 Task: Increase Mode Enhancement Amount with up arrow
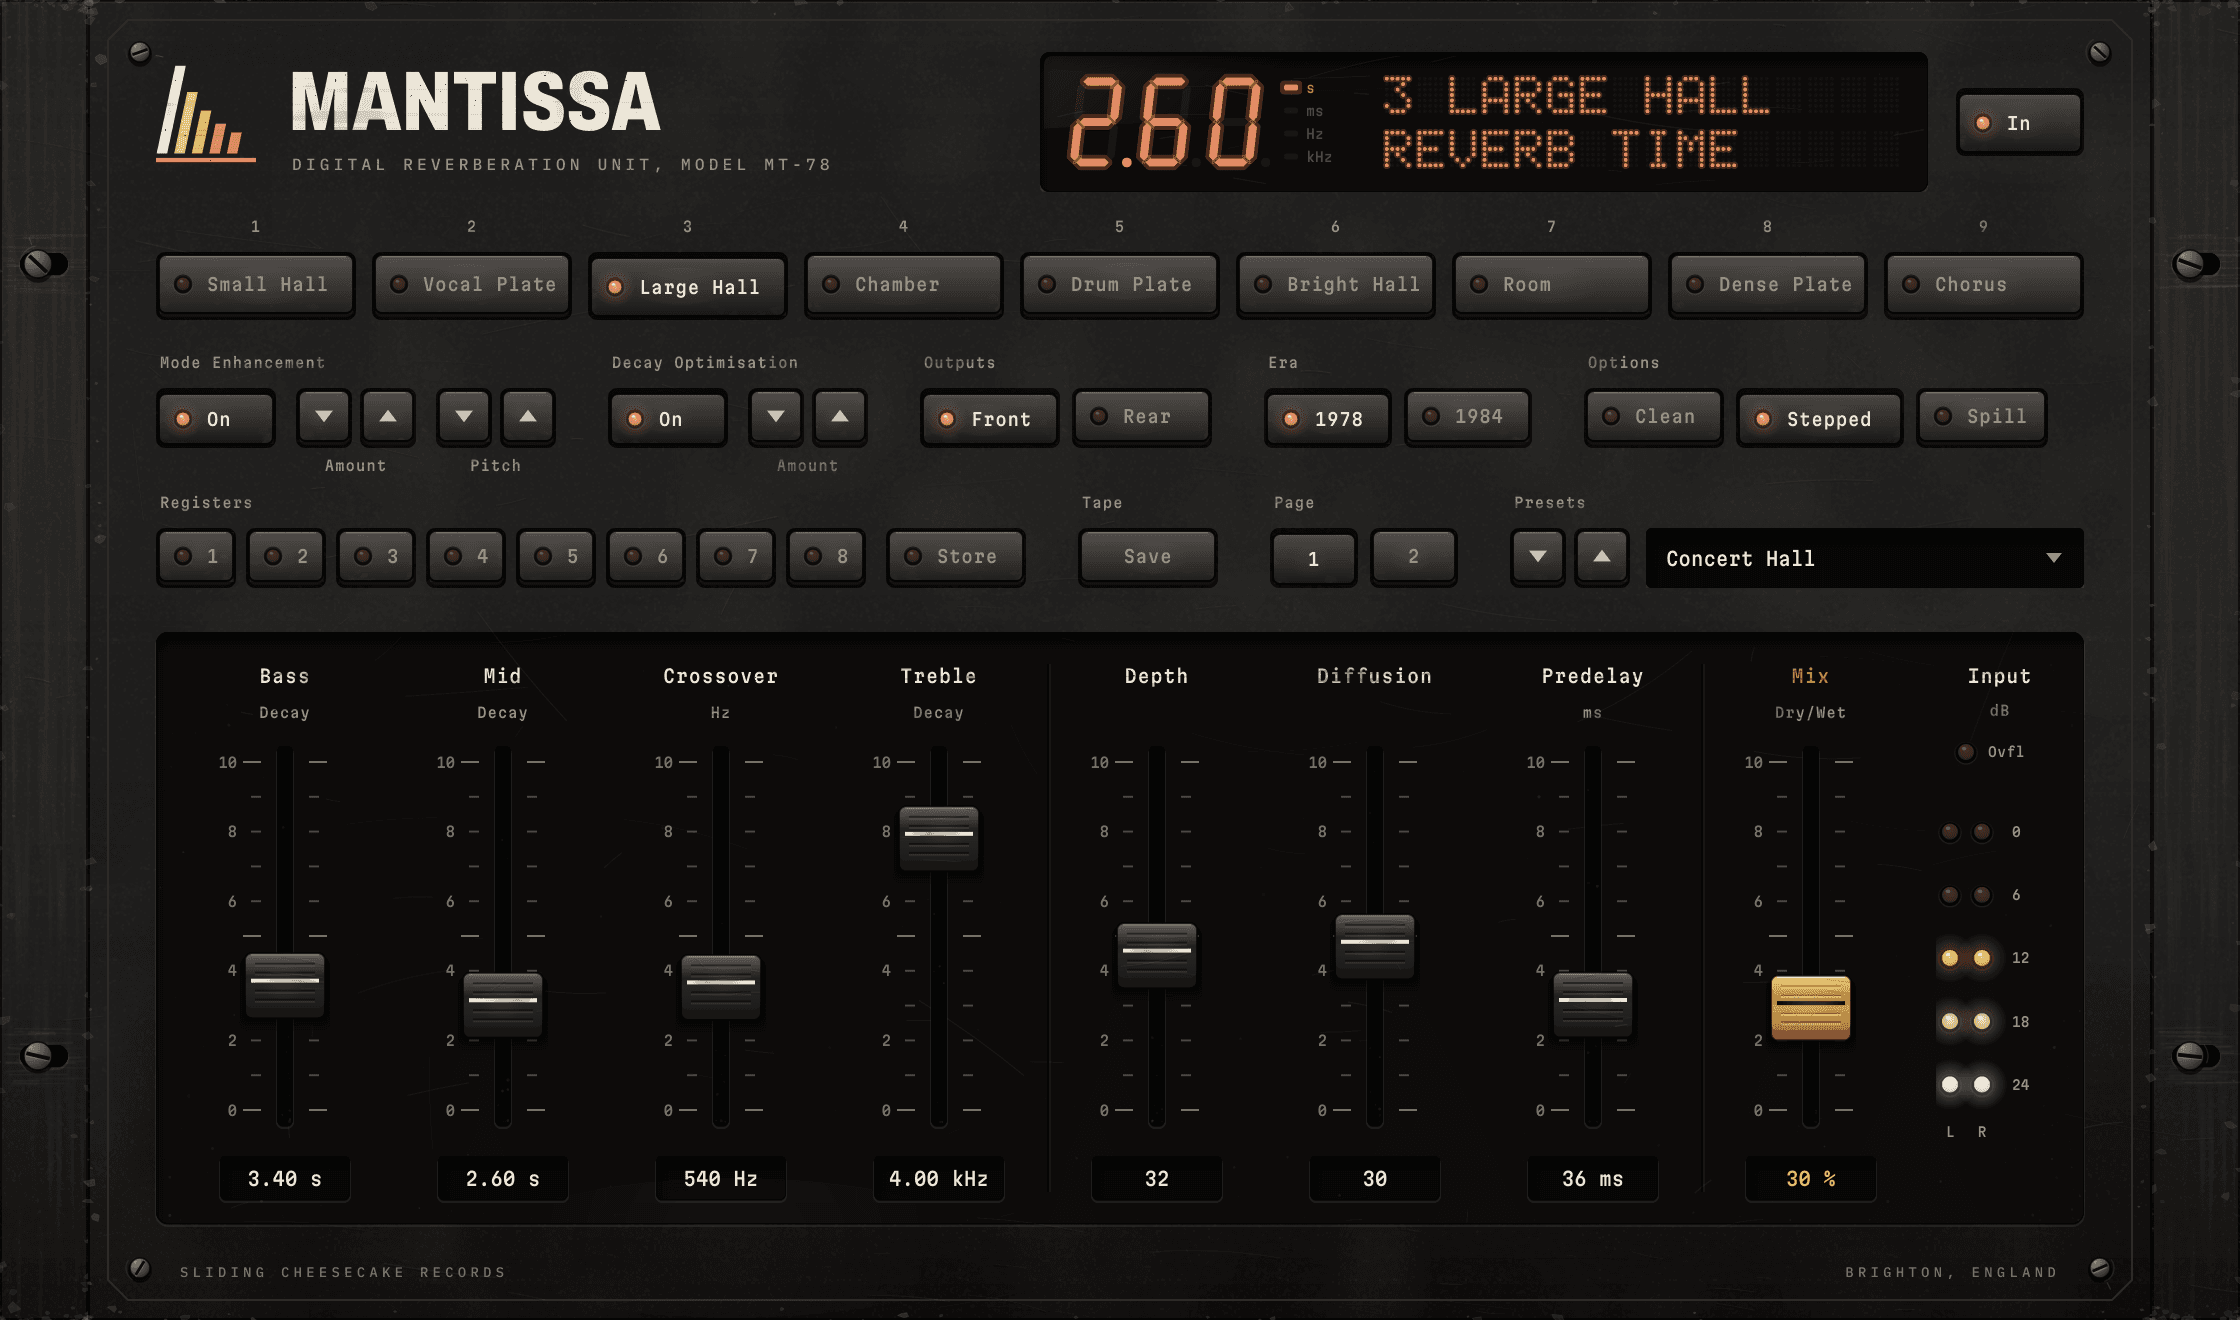[x=388, y=416]
